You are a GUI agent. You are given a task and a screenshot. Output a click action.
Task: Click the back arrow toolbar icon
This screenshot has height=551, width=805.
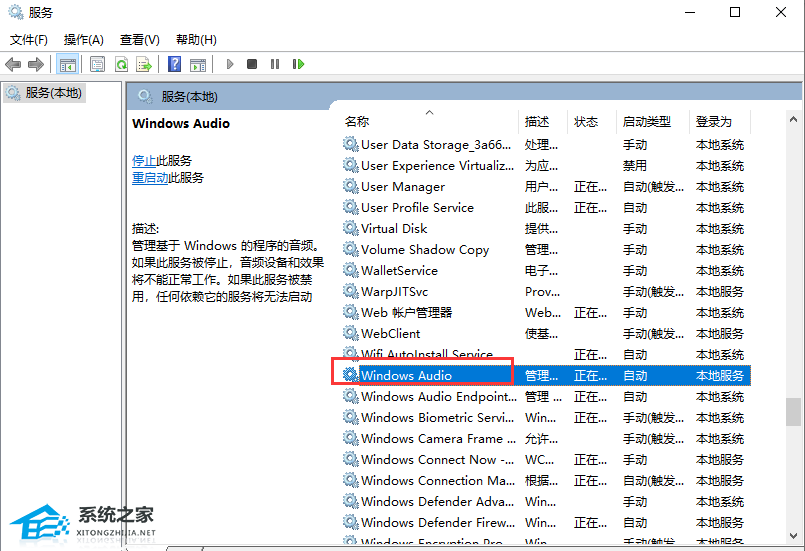tap(13, 64)
